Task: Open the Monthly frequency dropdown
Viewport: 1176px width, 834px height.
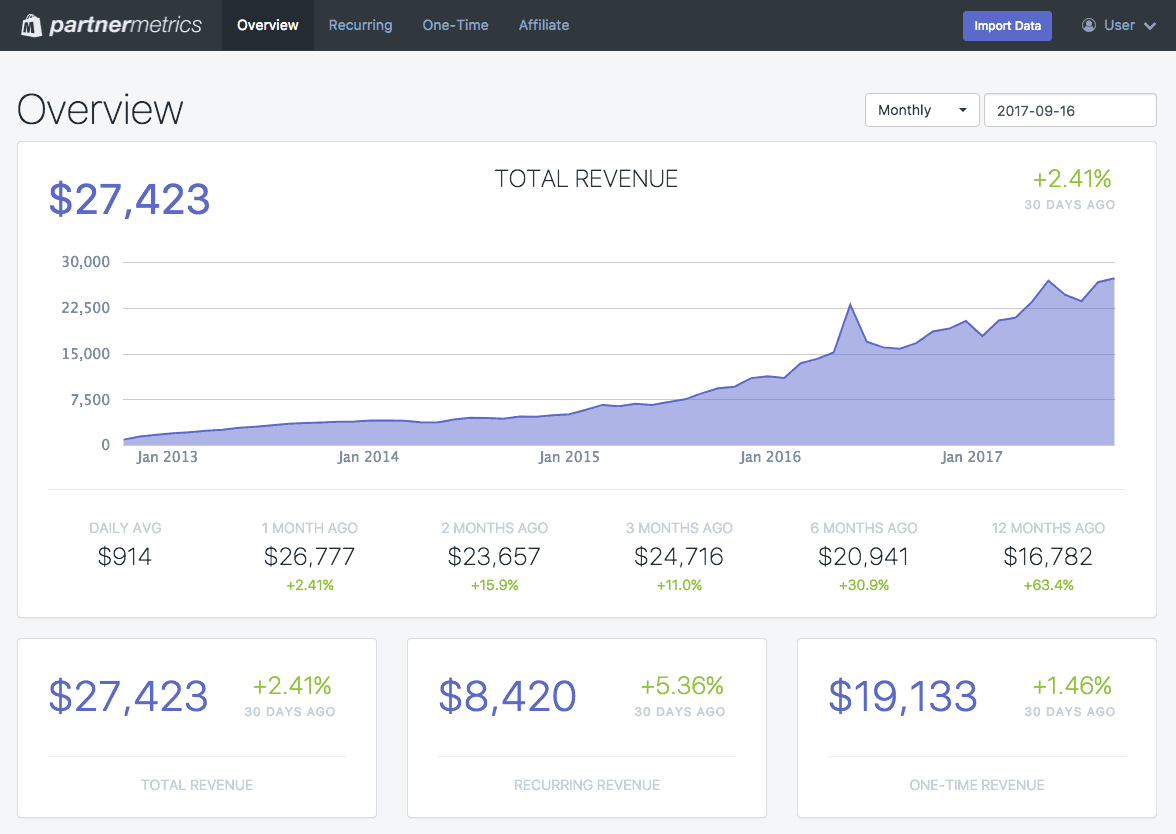Action: point(920,110)
